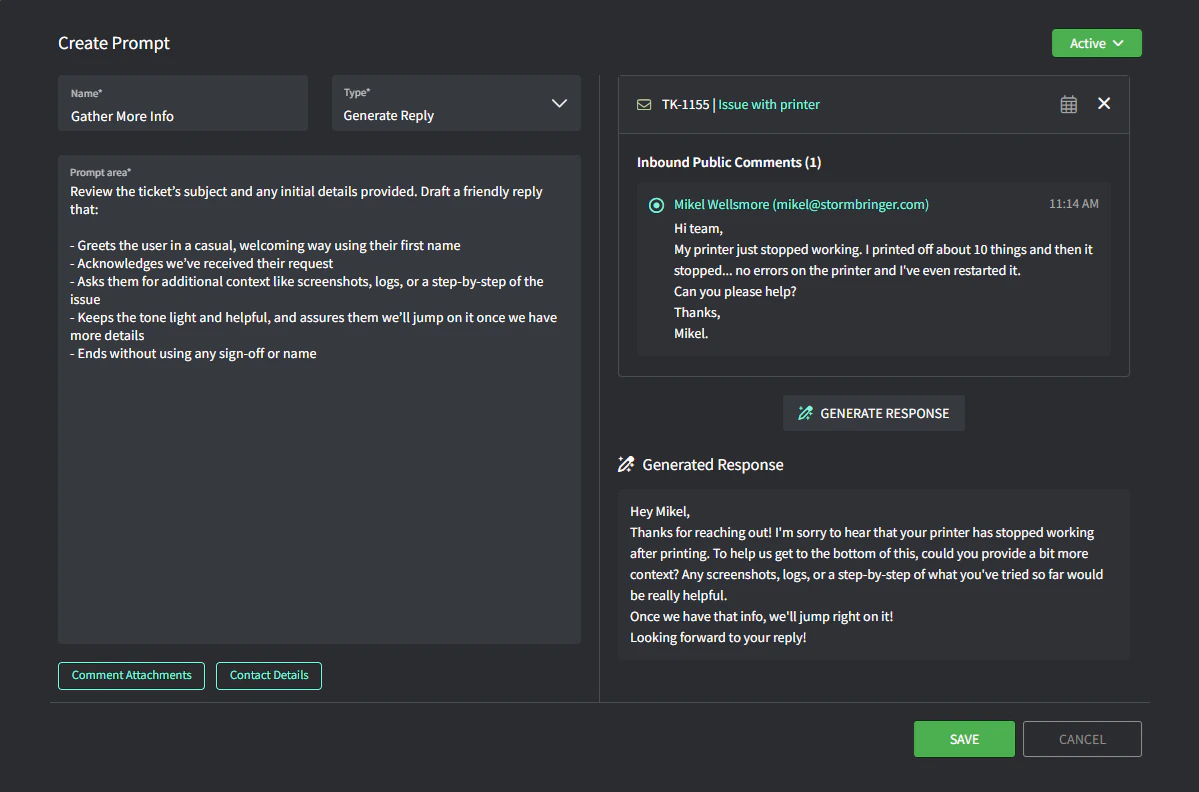Image resolution: width=1199 pixels, height=792 pixels.
Task: Open the Issue with printer ticket link
Action: click(769, 105)
